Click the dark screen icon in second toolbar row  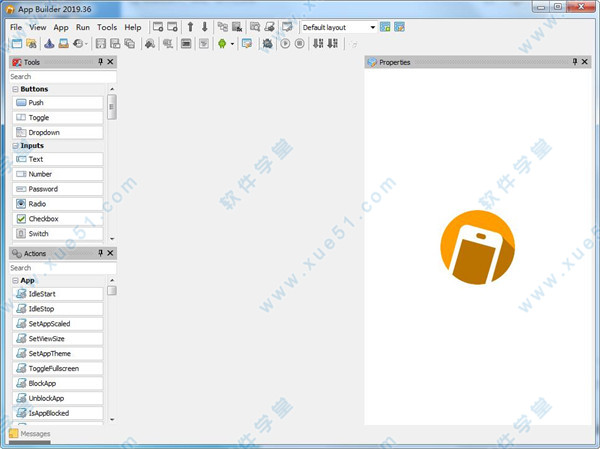(186, 44)
